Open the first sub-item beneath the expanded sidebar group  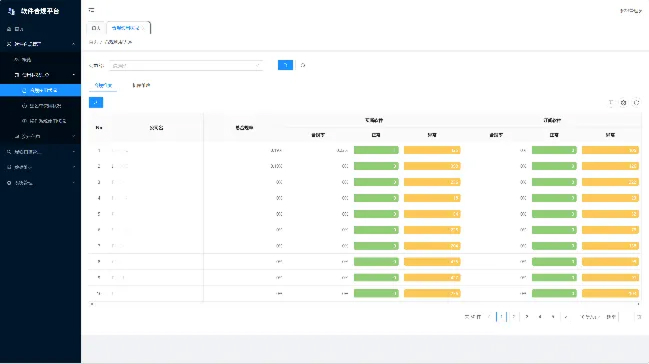point(41,60)
